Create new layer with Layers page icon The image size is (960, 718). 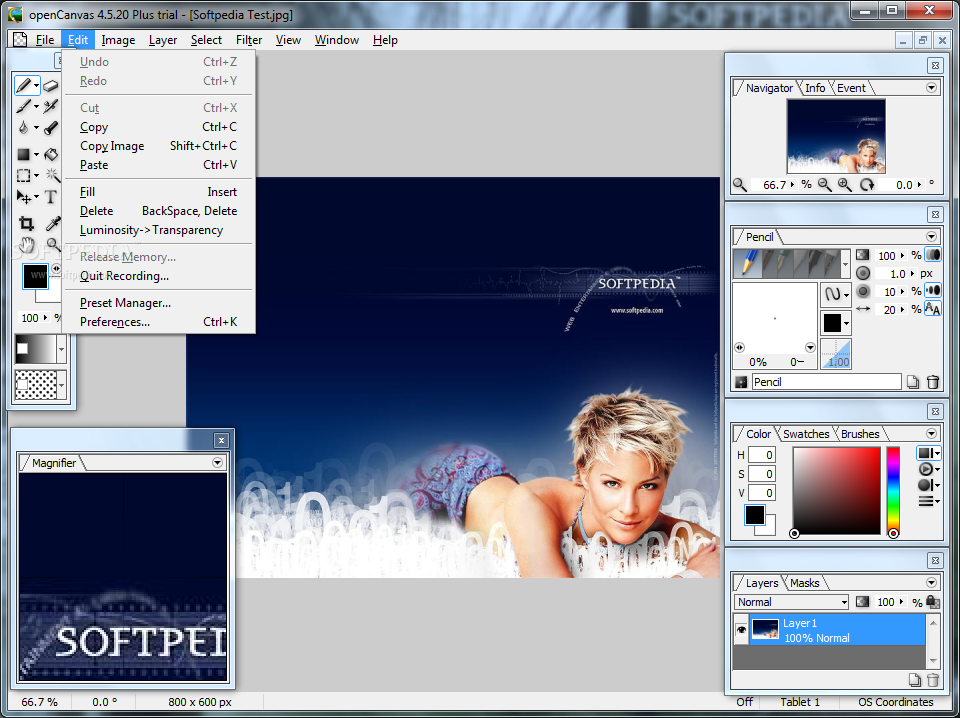[914, 679]
